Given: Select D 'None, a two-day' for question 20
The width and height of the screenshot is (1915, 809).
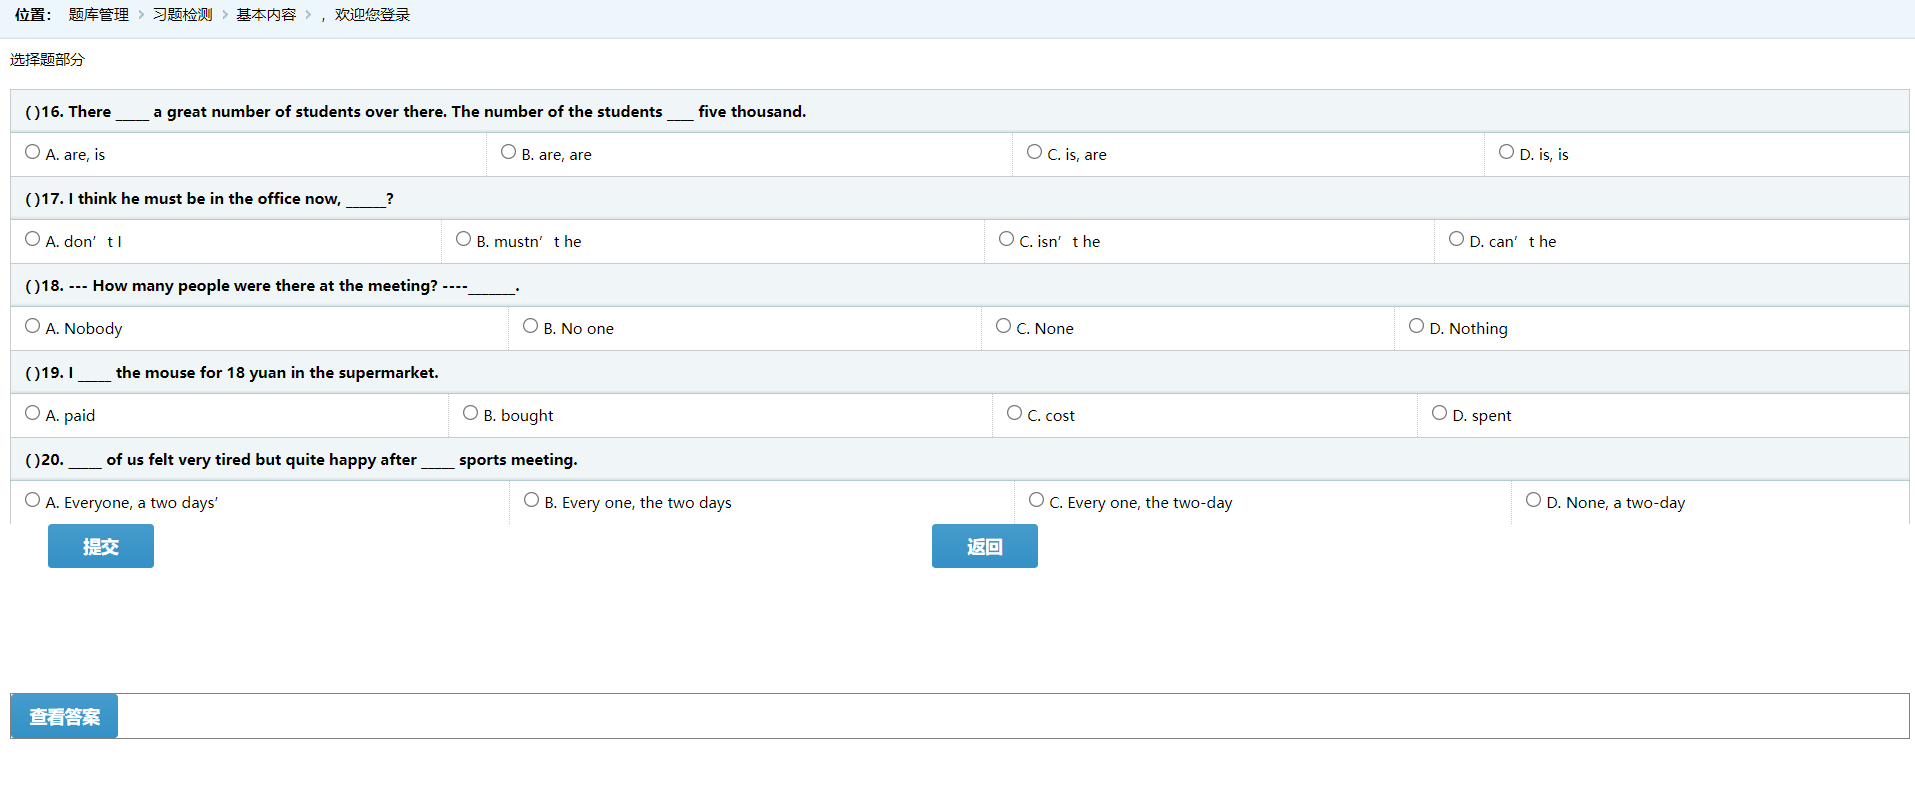Looking at the screenshot, I should (1534, 500).
